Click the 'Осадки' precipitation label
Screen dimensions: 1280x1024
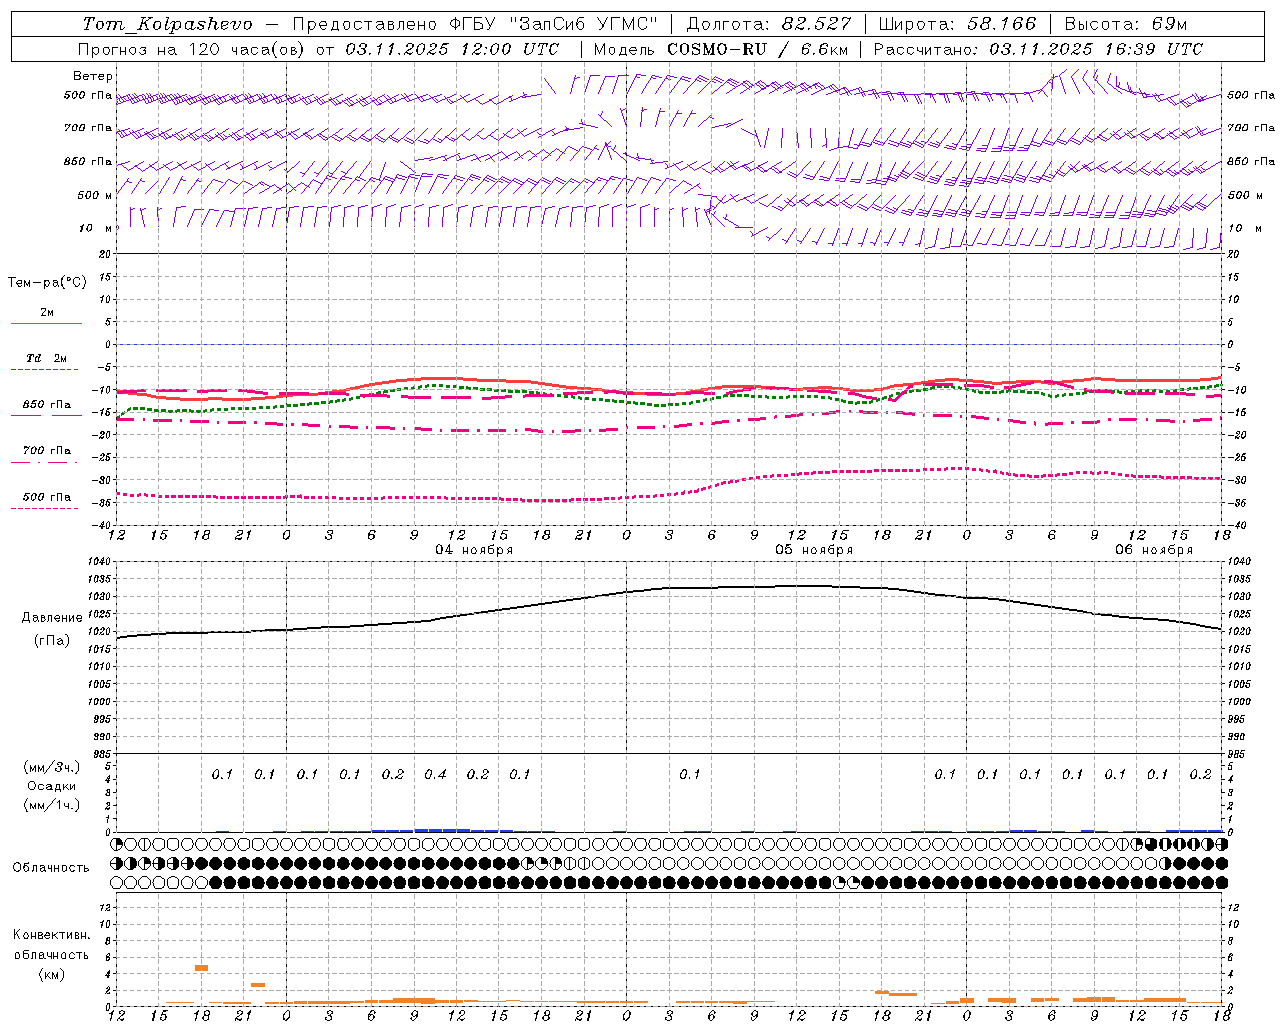pyautogui.click(x=52, y=786)
